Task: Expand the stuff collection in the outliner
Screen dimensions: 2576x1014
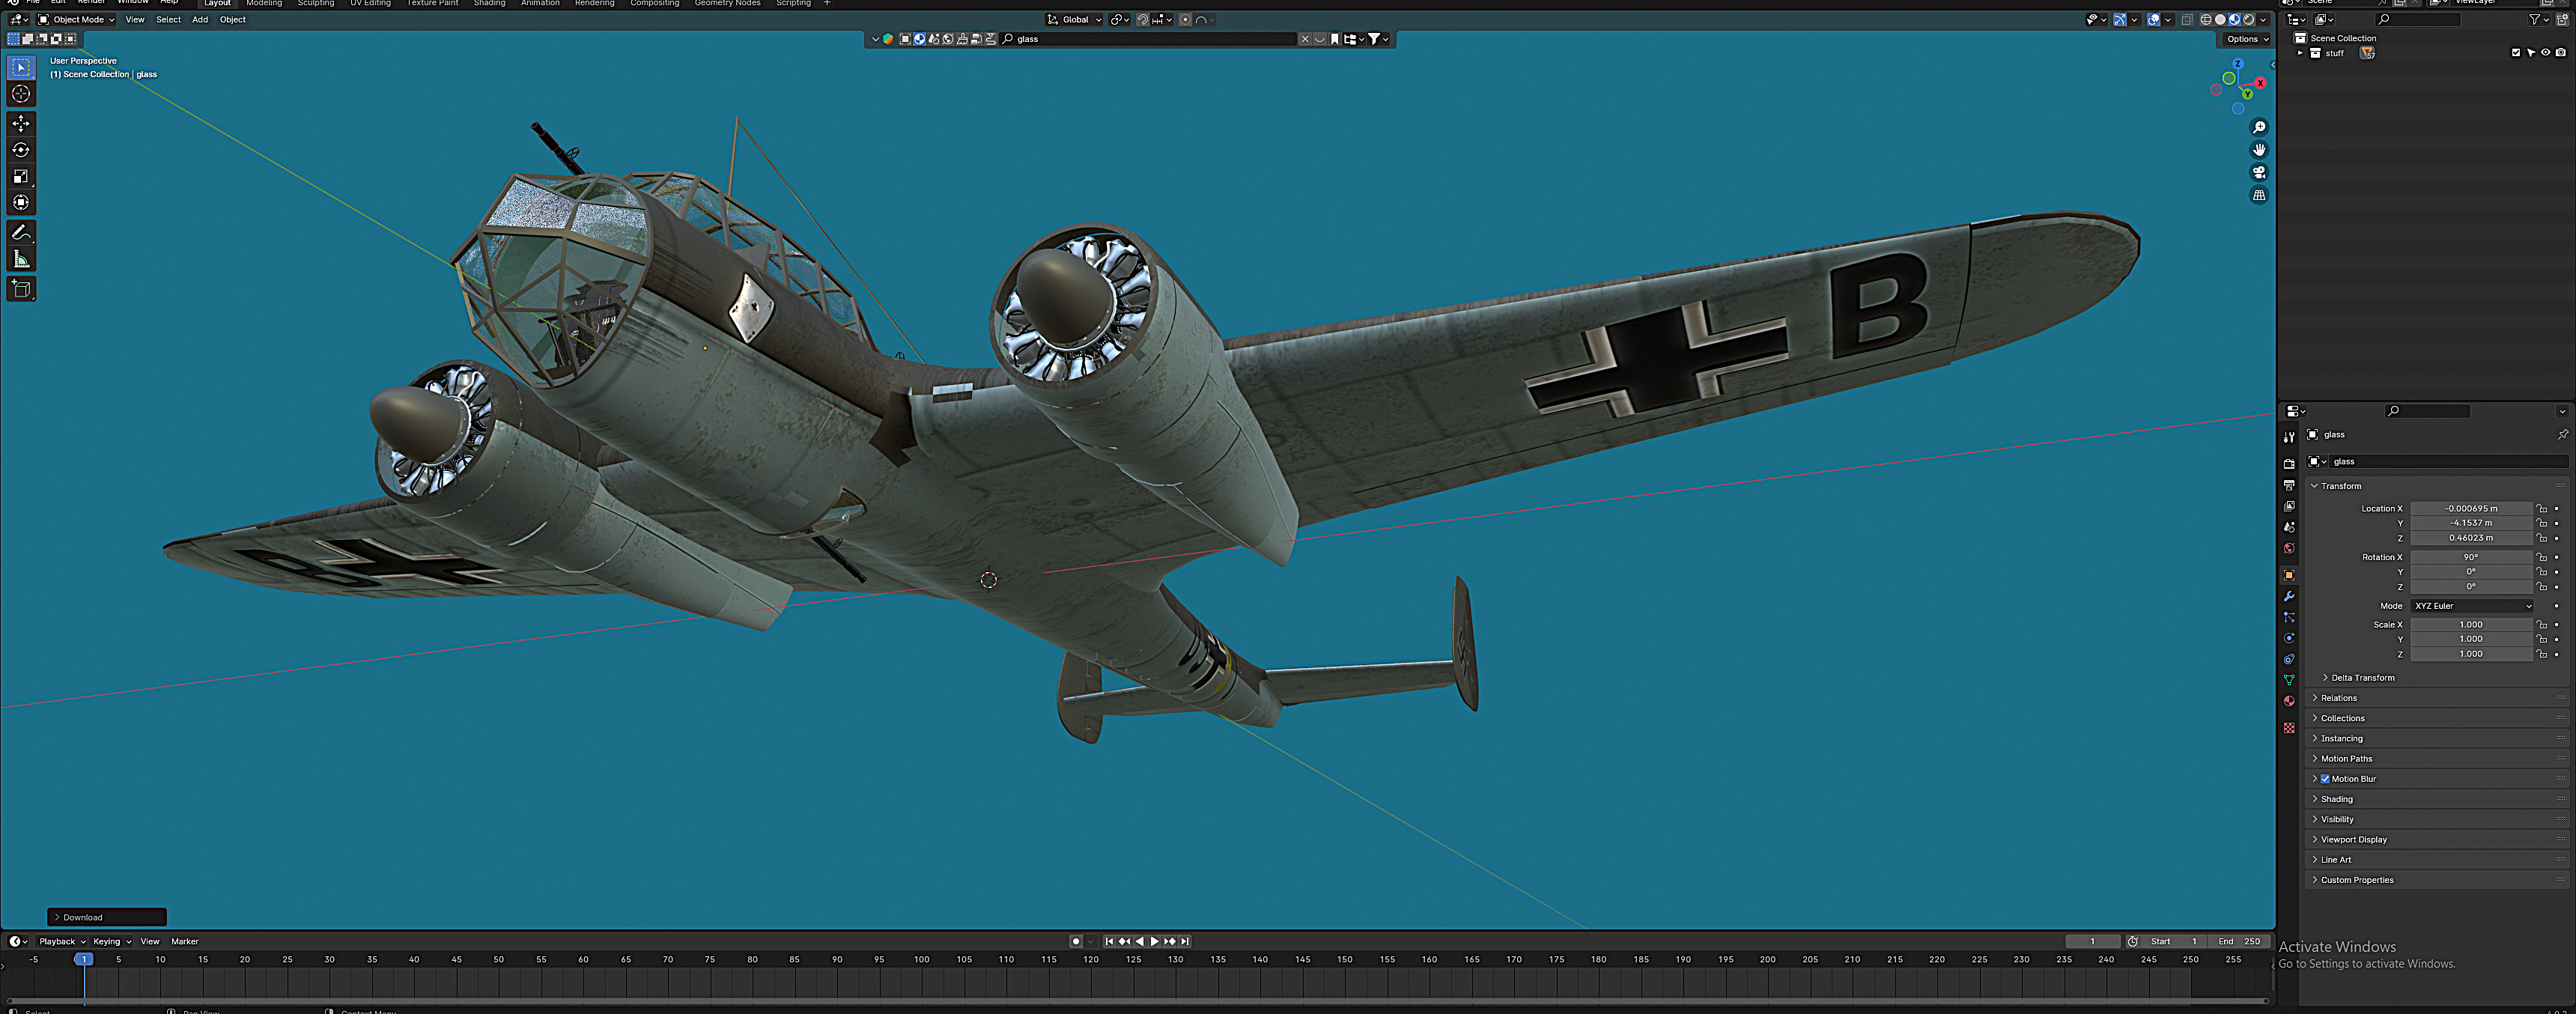Action: click(2300, 53)
